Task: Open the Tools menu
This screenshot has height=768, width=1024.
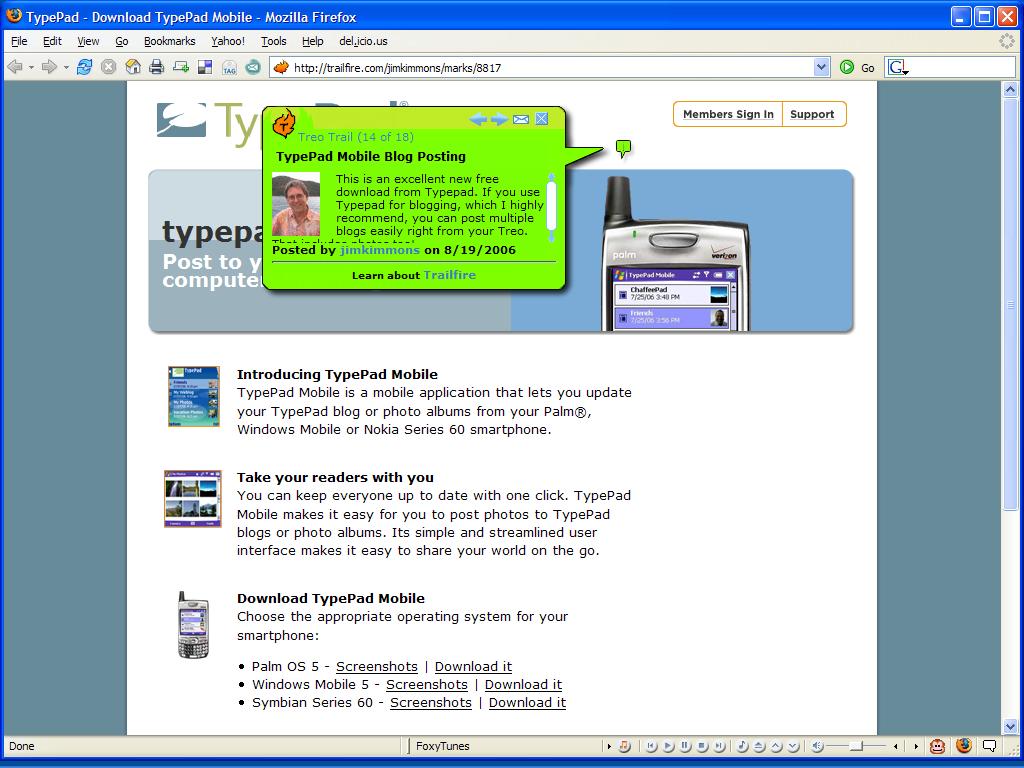Action: 273,41
